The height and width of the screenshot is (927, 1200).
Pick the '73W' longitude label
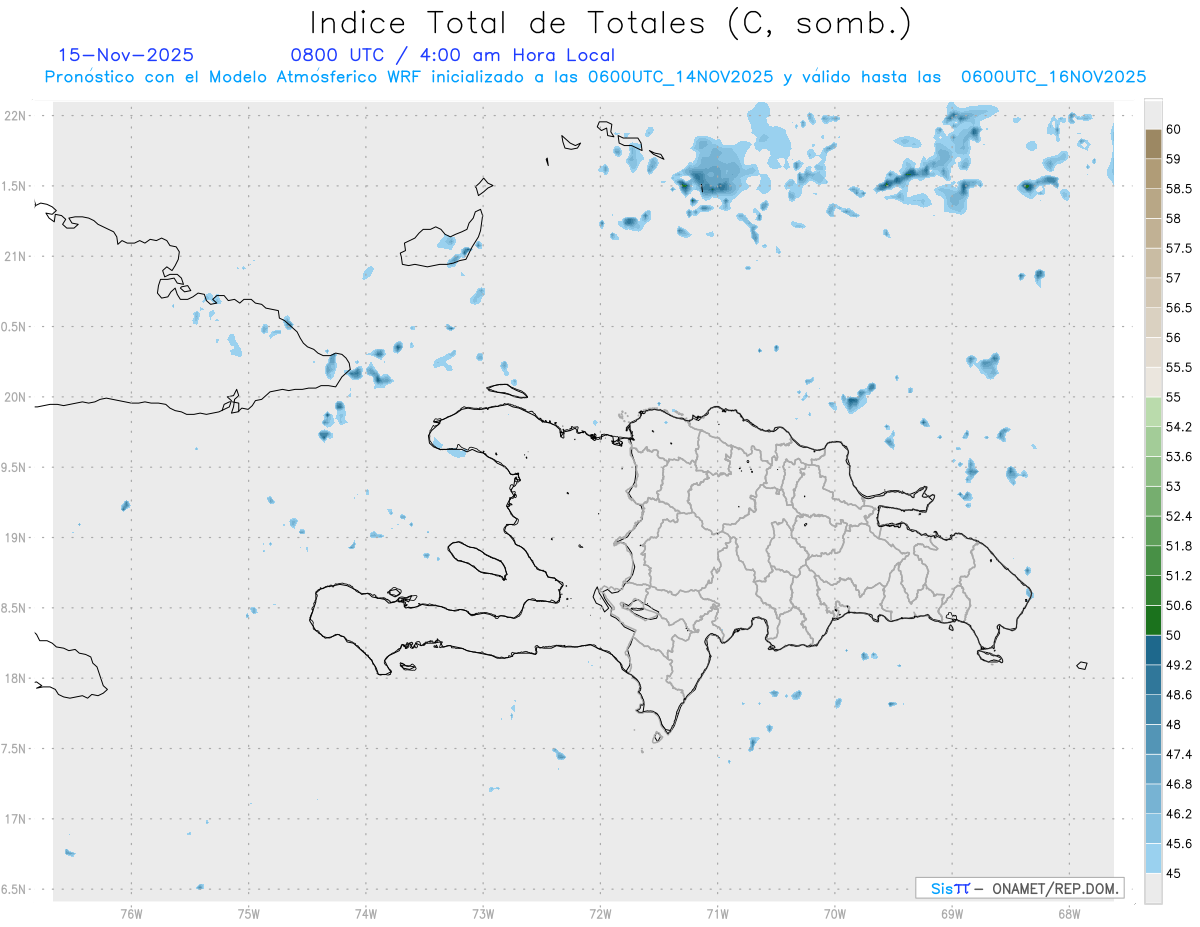click(x=483, y=914)
